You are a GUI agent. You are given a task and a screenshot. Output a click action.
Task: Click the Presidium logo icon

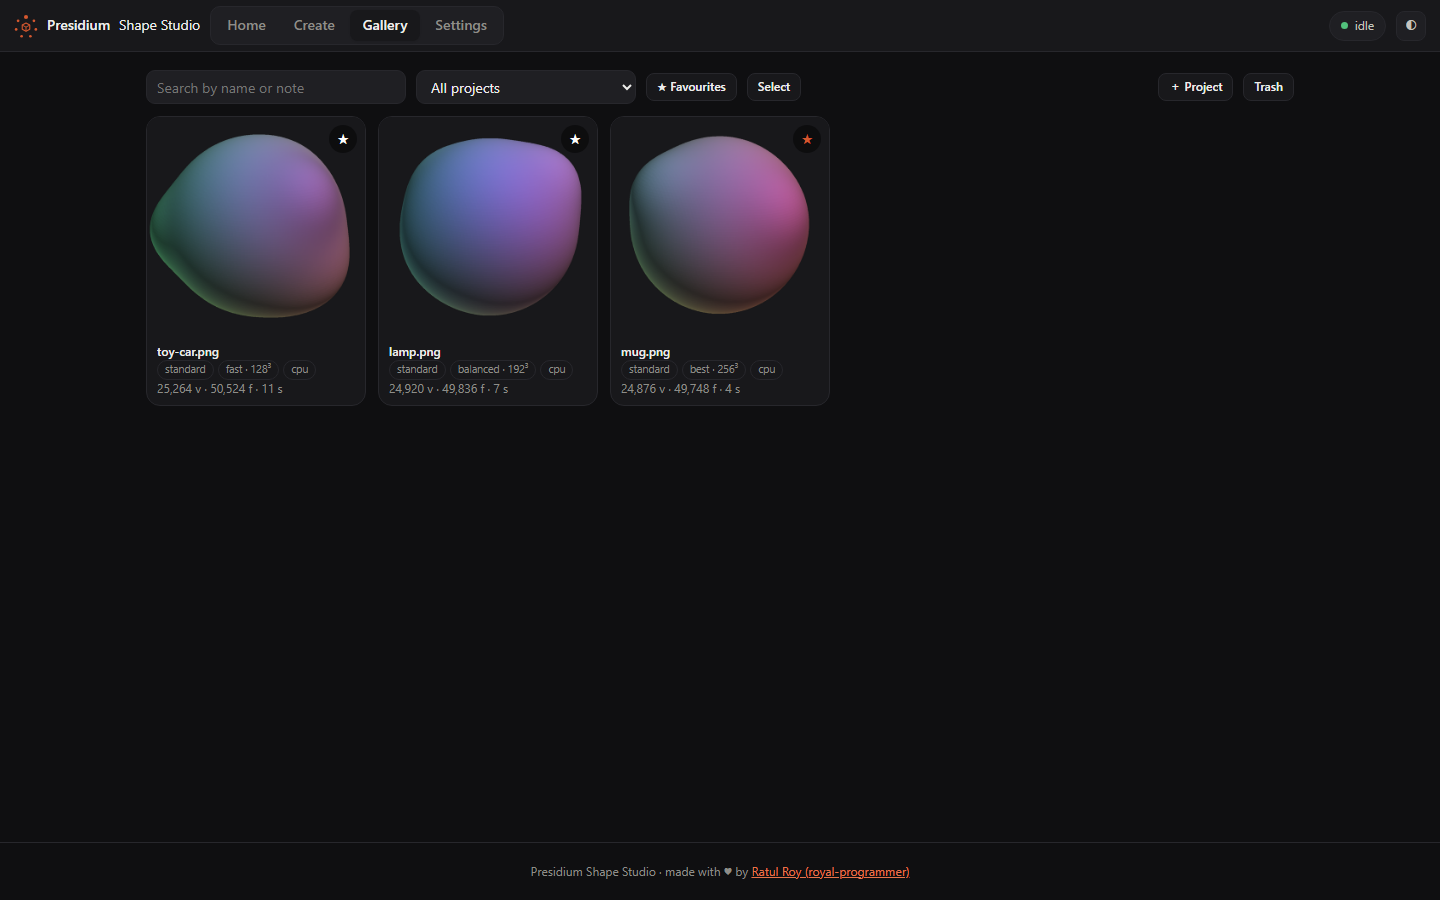coord(26,26)
